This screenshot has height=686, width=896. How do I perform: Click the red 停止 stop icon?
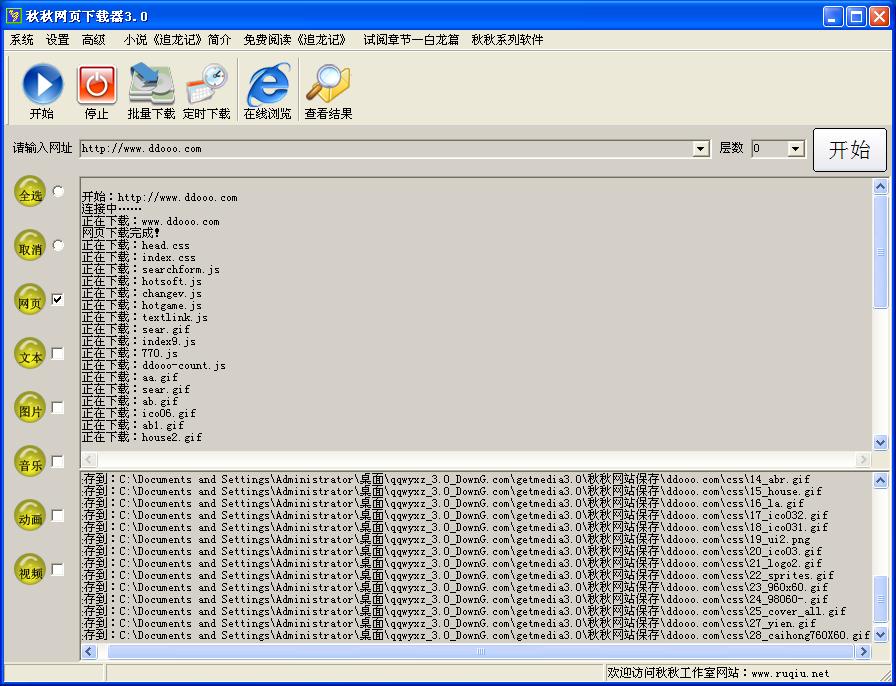tap(97, 85)
